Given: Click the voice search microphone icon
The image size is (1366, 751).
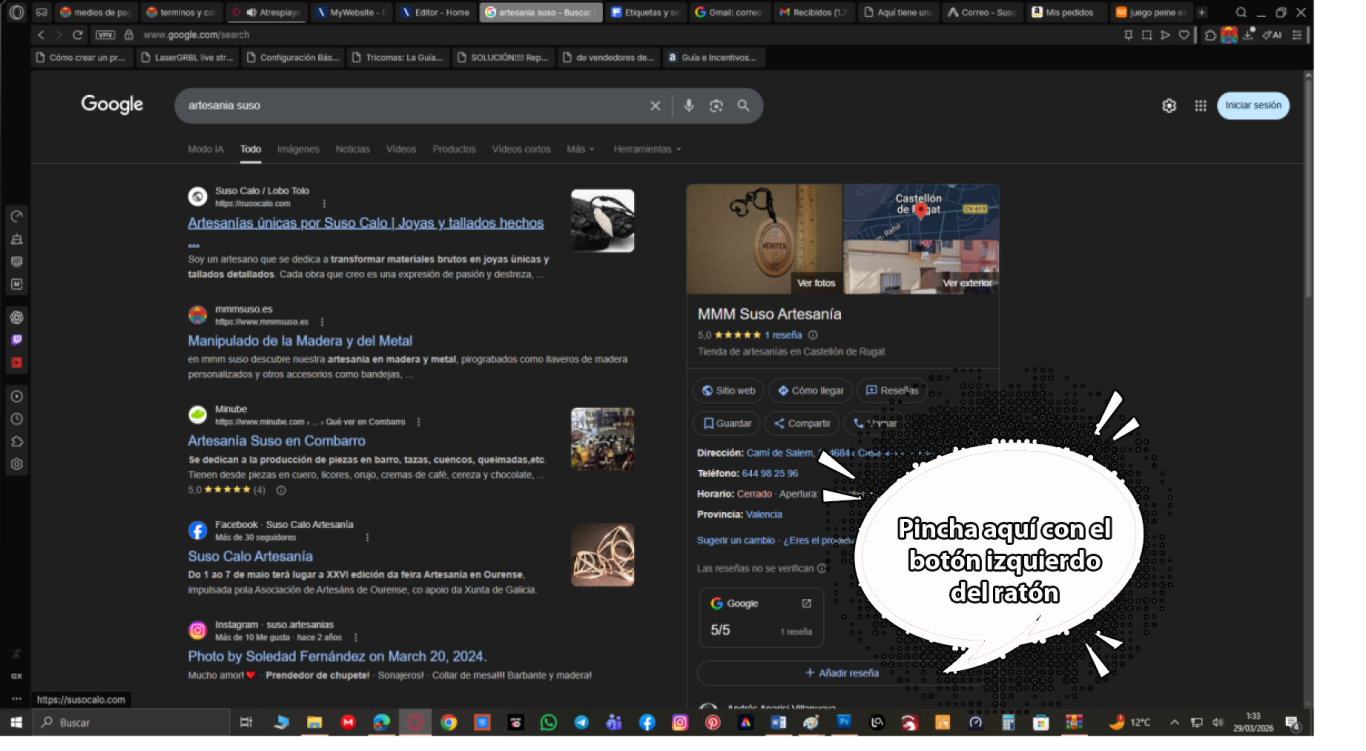Looking at the screenshot, I should 688,106.
